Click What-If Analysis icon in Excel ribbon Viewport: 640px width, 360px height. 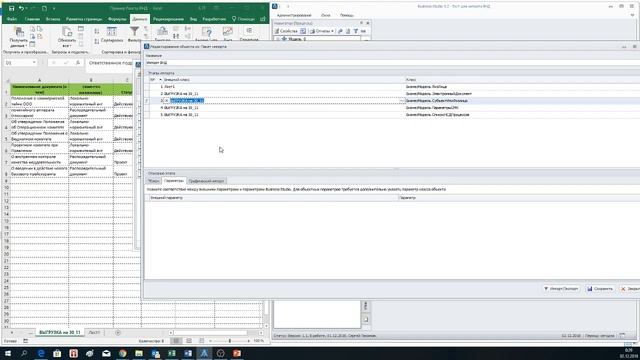[207, 31]
